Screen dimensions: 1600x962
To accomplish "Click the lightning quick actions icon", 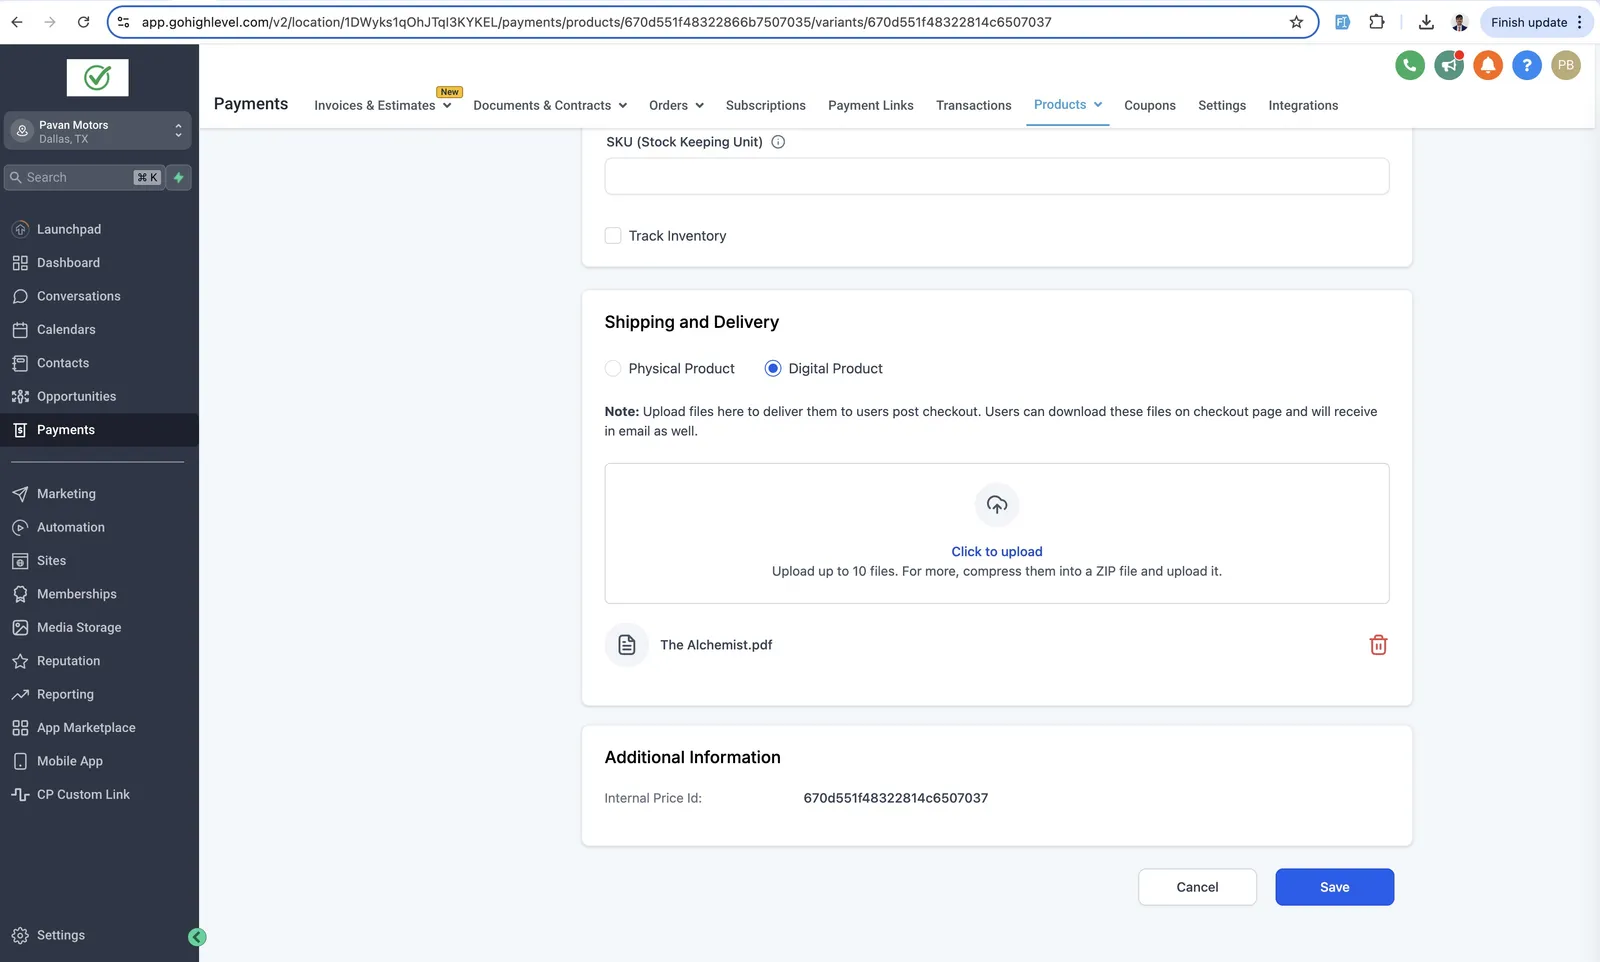I will point(179,177).
